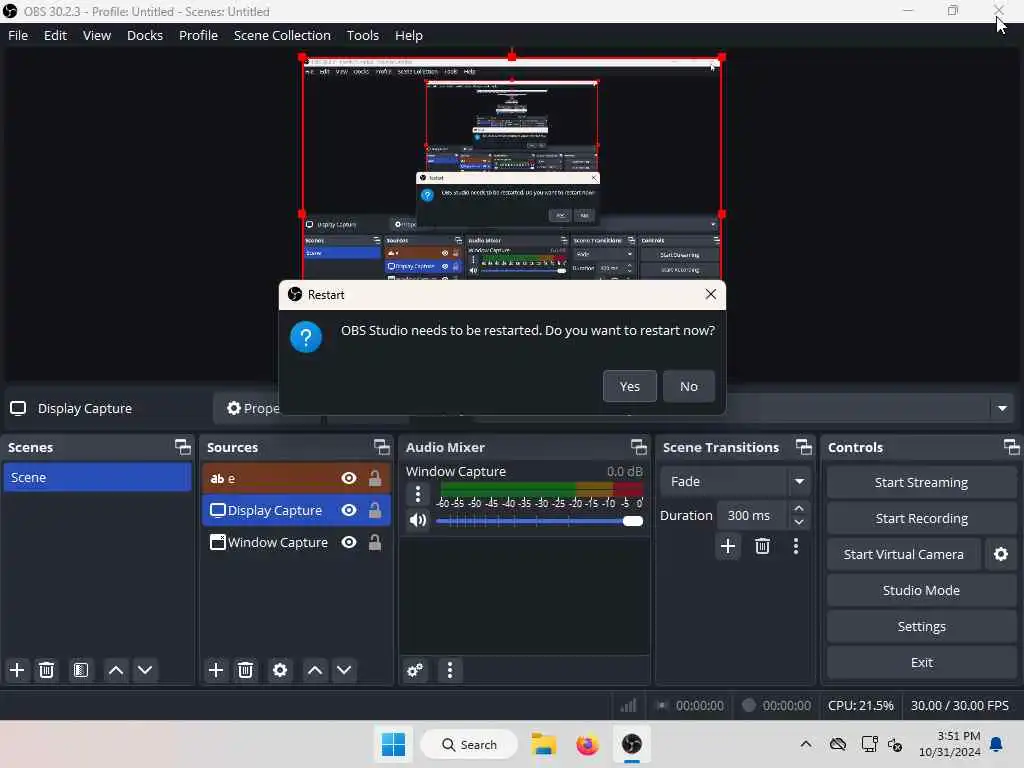Remove selected source using trash icon
This screenshot has height=768, width=1024.
[246, 670]
